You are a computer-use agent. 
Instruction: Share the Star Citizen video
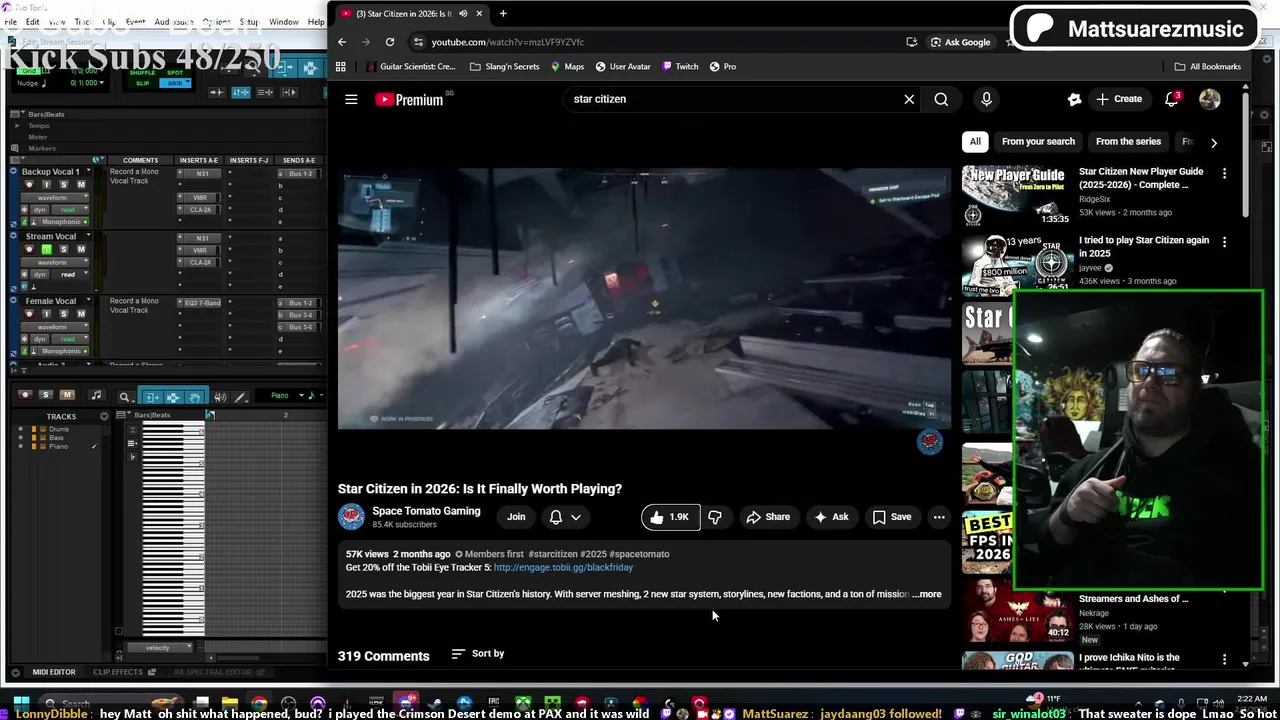coord(768,517)
